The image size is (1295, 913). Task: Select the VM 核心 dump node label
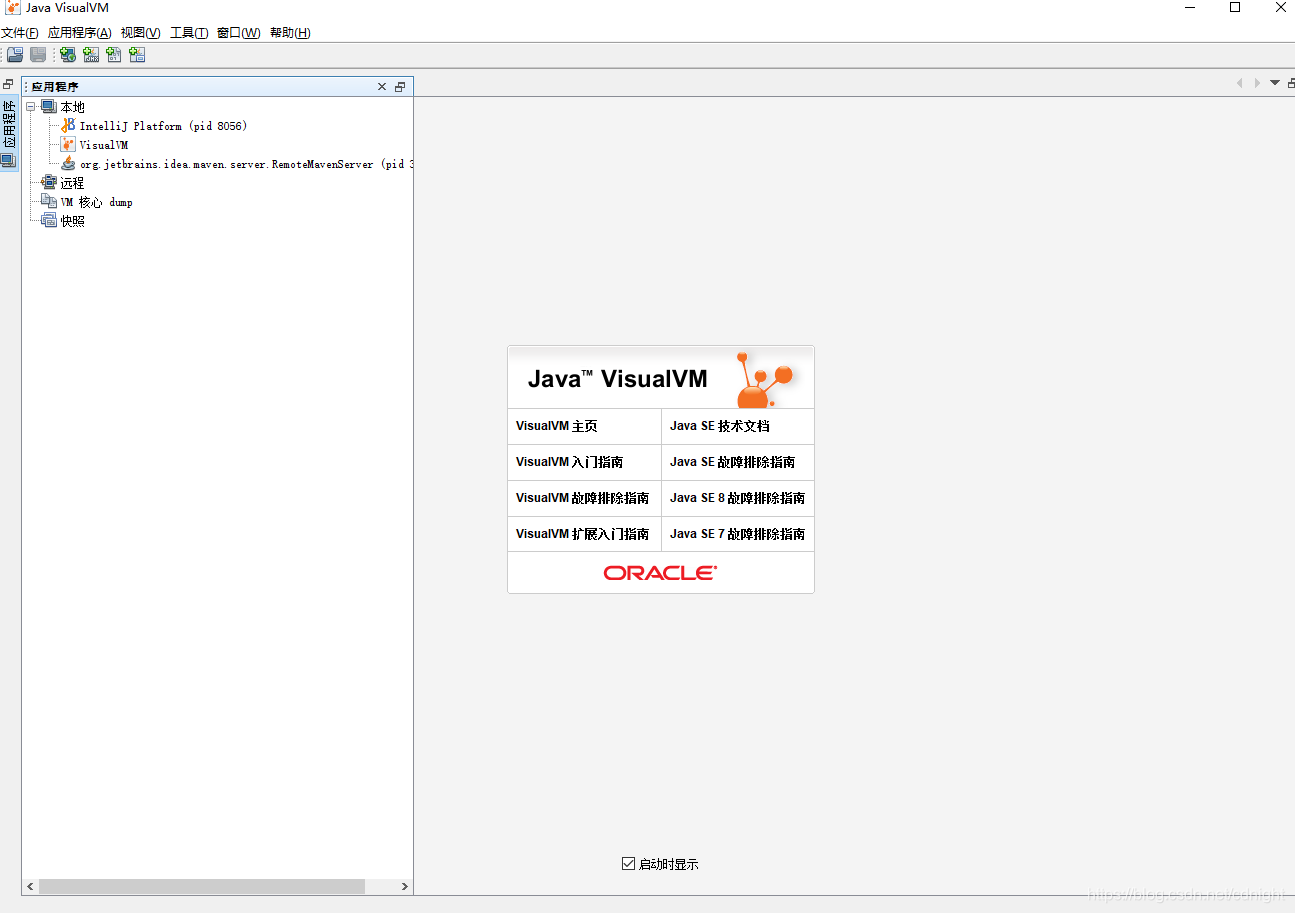click(96, 202)
